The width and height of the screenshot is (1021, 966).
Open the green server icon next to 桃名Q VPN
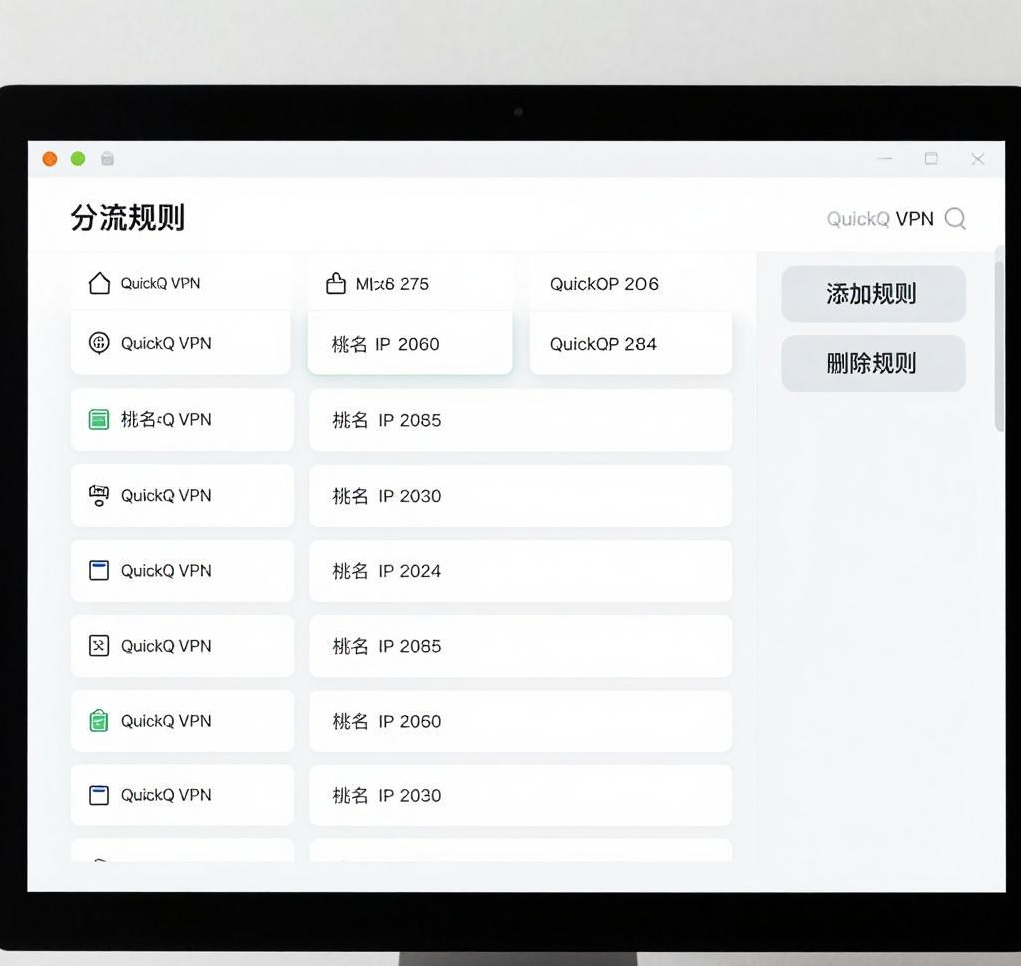98,419
